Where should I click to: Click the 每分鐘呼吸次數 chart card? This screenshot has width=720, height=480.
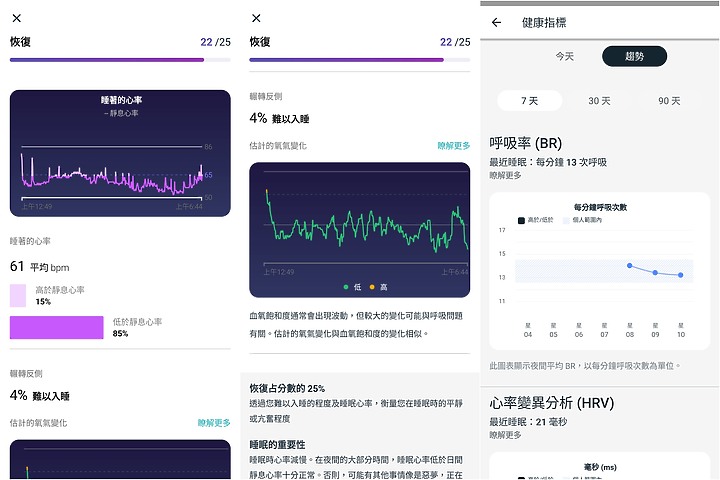pyautogui.click(x=600, y=271)
